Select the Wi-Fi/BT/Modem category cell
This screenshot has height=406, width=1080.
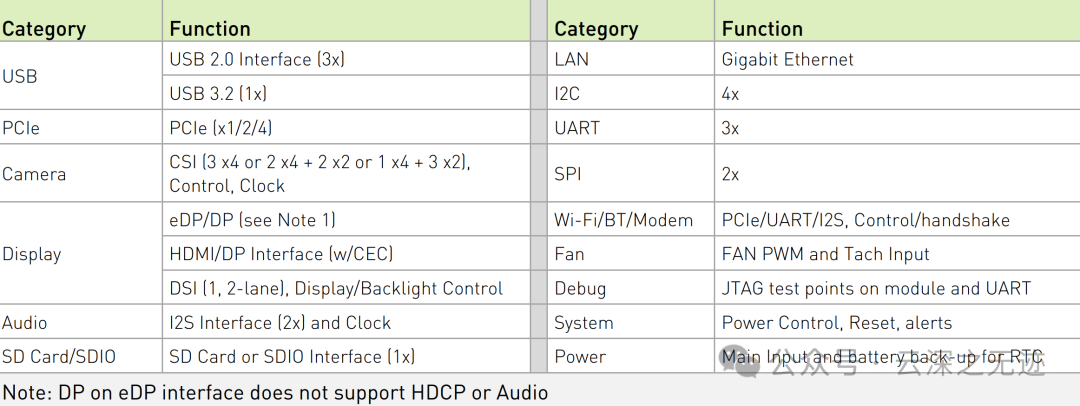pos(624,220)
